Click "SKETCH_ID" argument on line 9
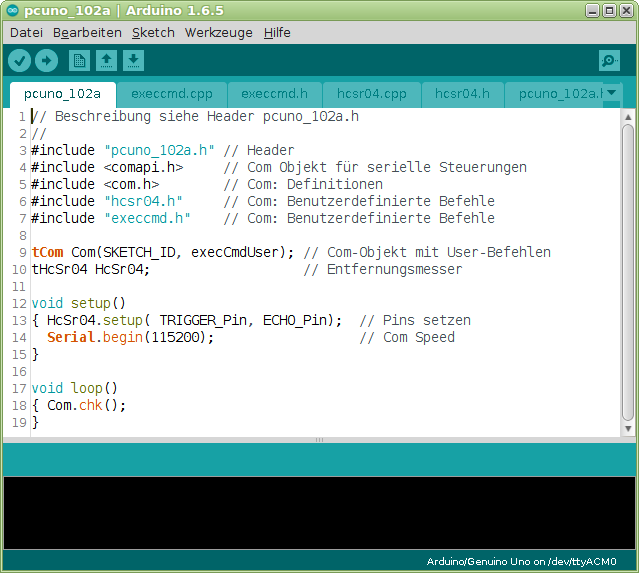This screenshot has height=573, width=639. 139,253
